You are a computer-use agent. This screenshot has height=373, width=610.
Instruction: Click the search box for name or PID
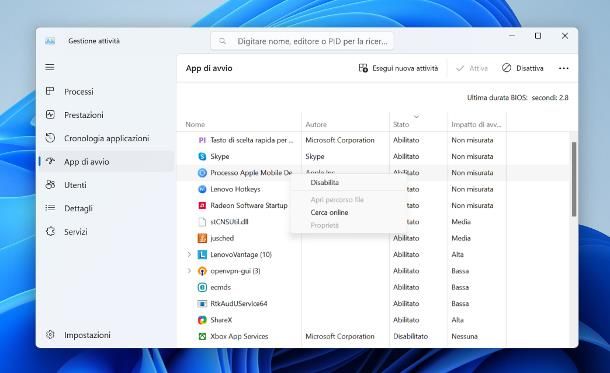(302, 41)
